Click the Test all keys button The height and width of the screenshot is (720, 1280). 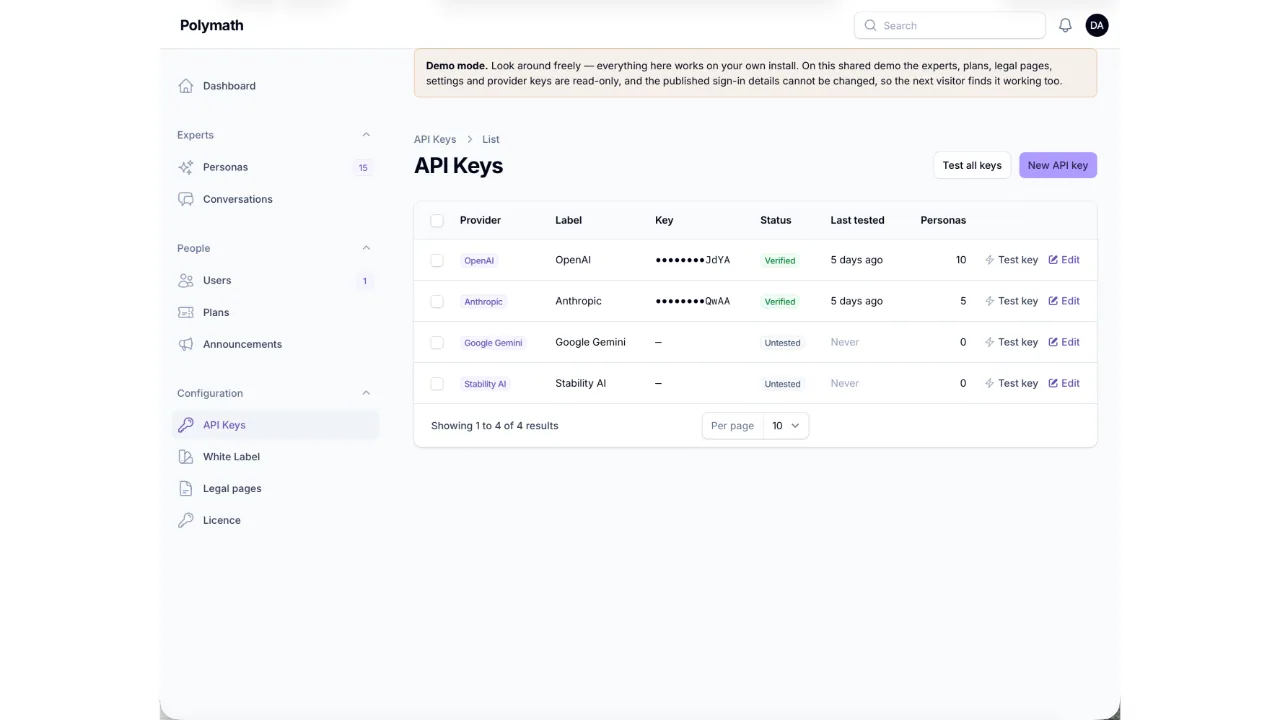click(x=972, y=165)
